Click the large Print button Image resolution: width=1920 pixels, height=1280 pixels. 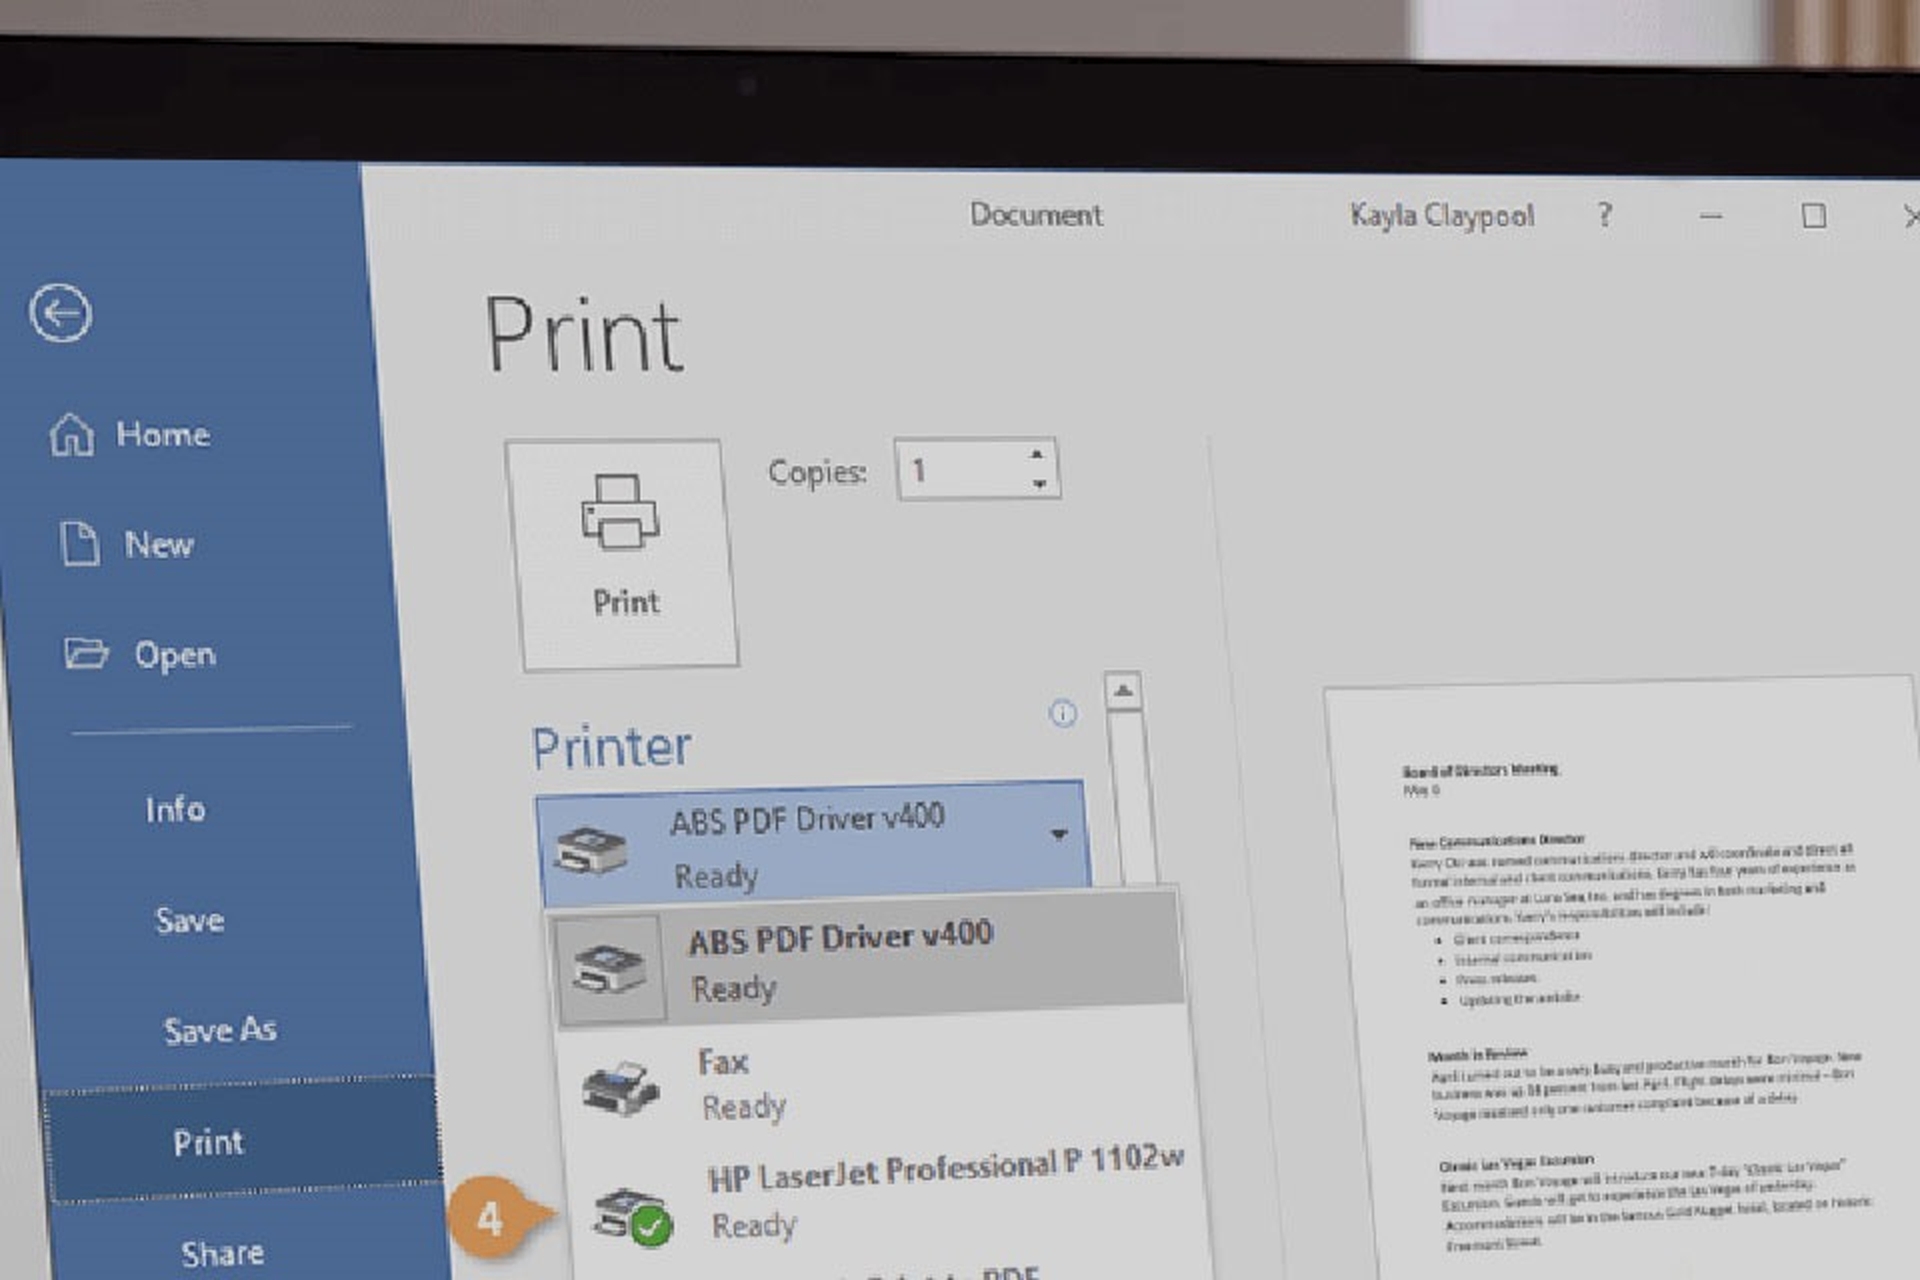[x=622, y=555]
